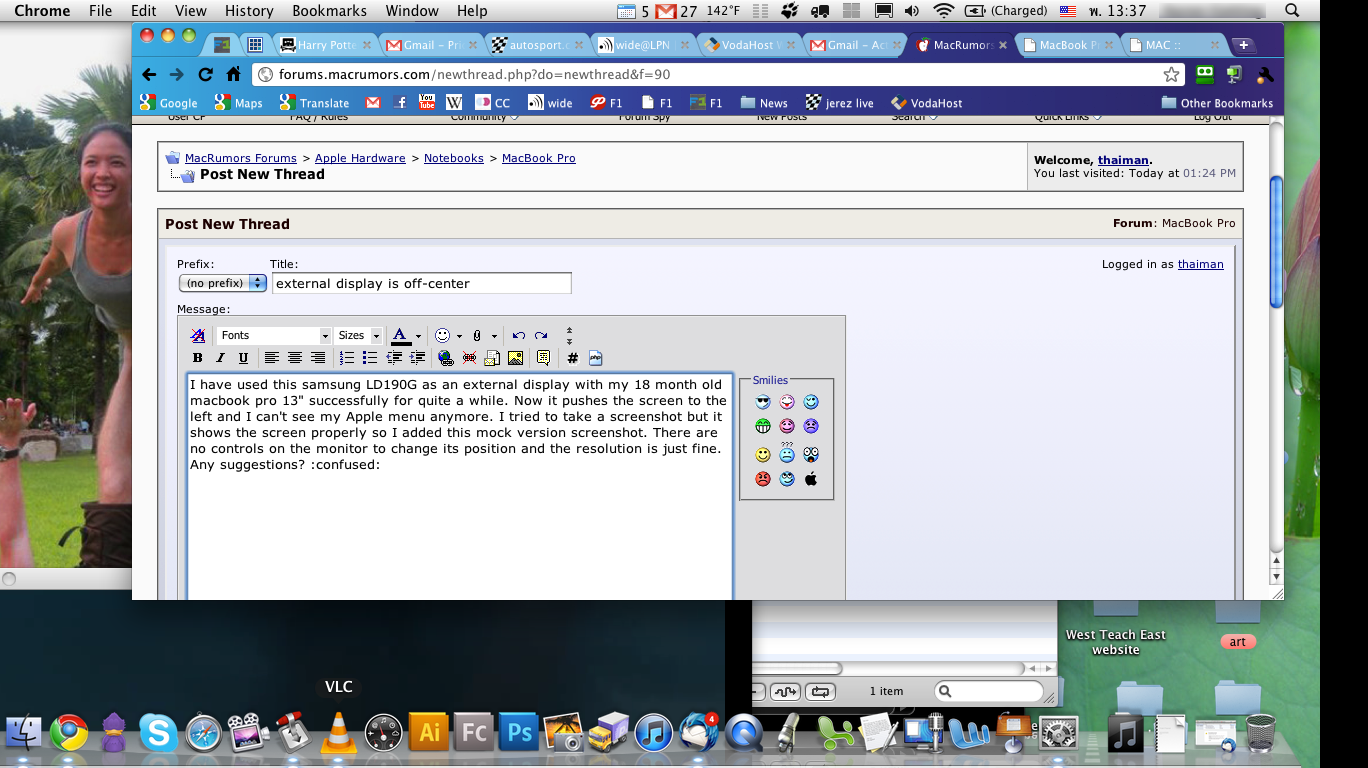
Task: Apply underline formatting in editor
Action: (244, 358)
